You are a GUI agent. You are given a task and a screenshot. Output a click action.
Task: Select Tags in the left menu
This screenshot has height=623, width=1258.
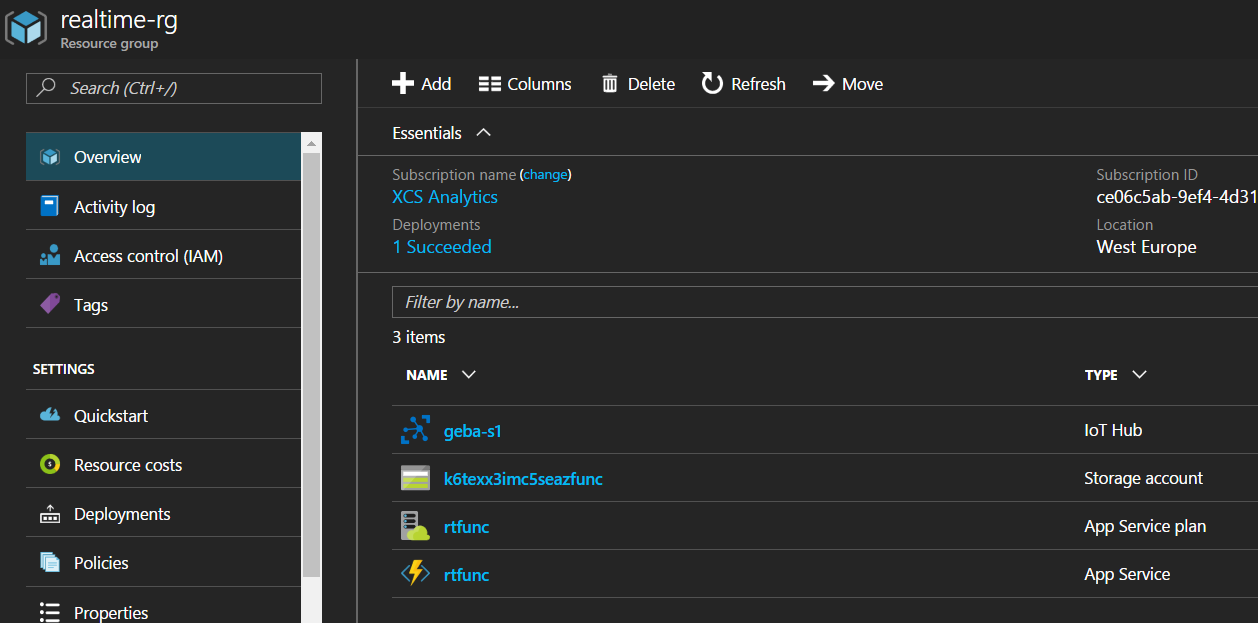90,305
